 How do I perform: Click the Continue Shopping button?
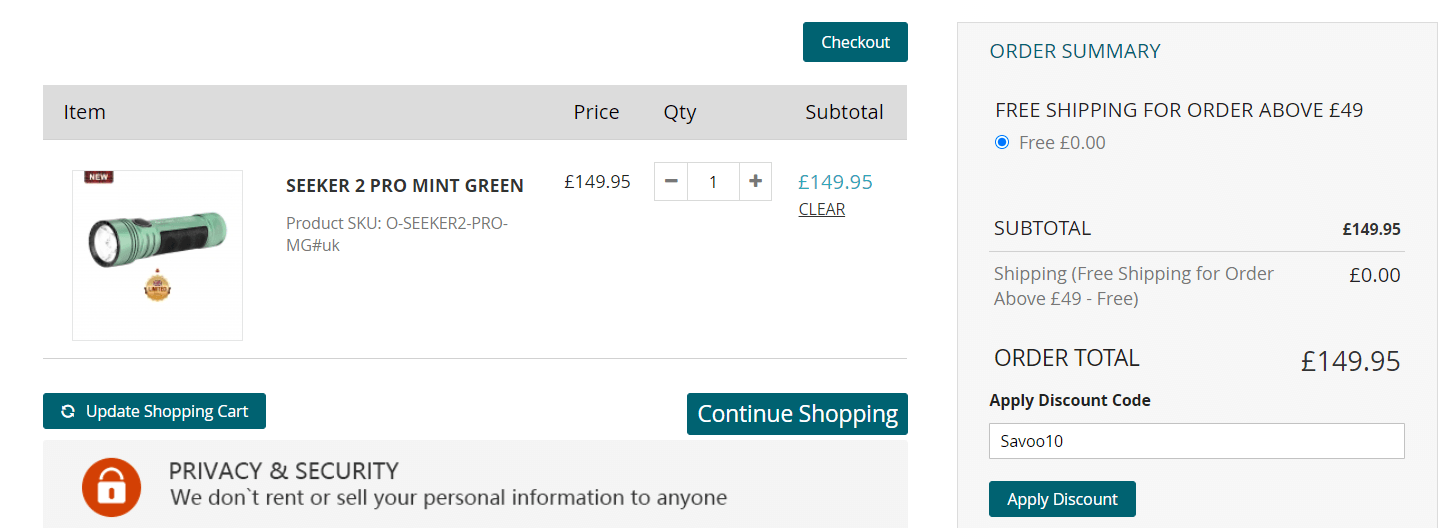pyautogui.click(x=797, y=414)
